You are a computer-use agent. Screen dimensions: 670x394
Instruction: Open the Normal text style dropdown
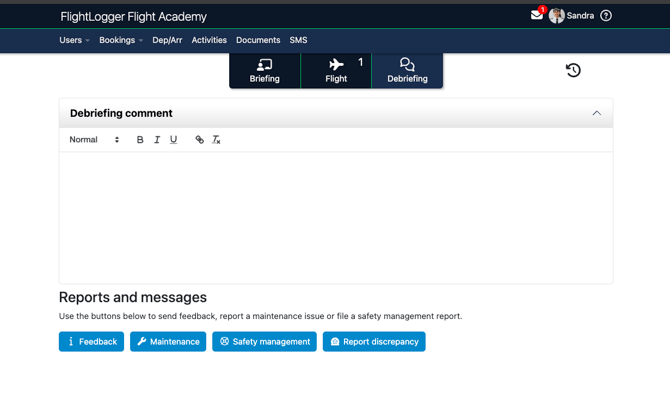(94, 140)
